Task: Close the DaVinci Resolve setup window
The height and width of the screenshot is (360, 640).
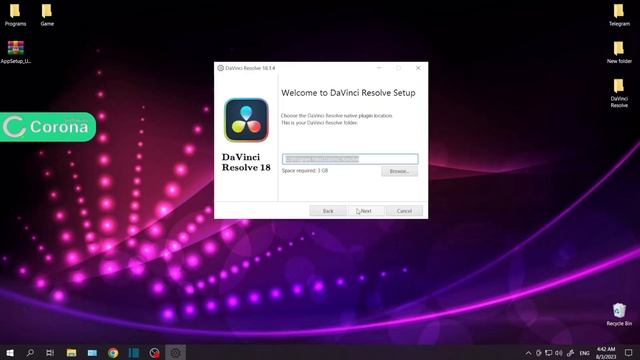Action: click(418, 68)
